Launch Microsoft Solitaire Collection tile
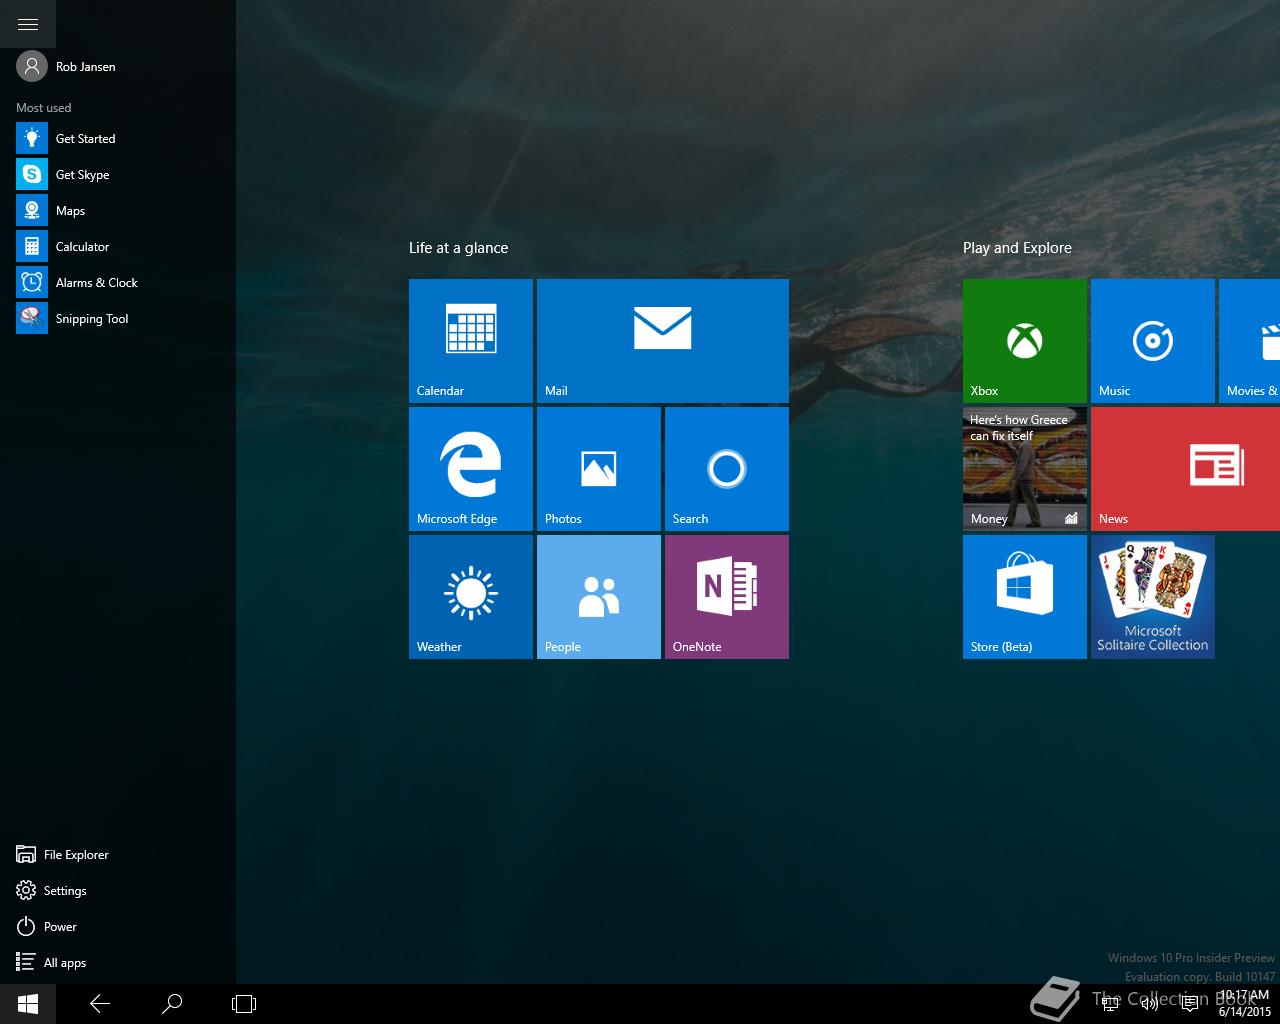This screenshot has width=1280, height=1024. (1153, 597)
